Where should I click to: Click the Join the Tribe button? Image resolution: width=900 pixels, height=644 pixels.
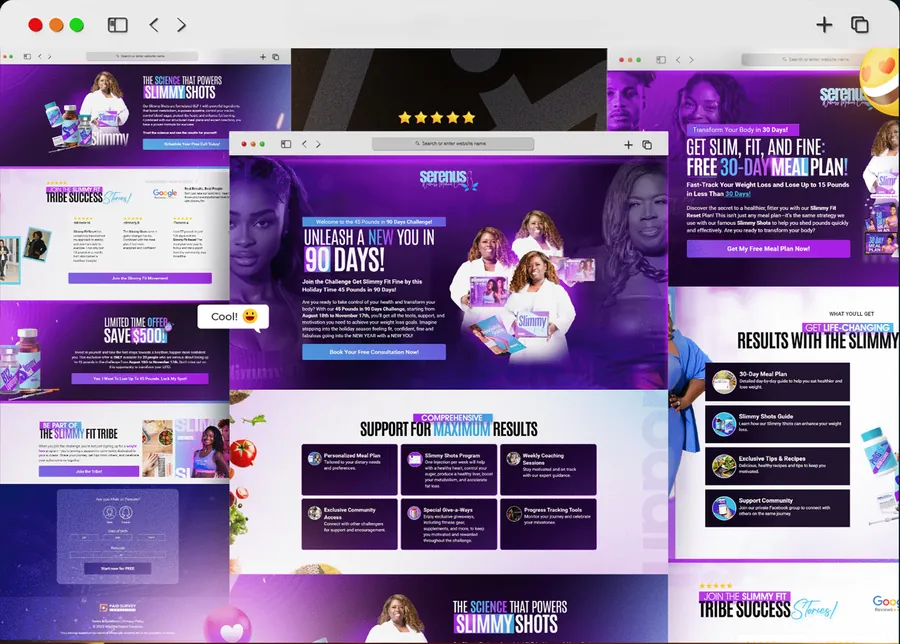coord(89,471)
